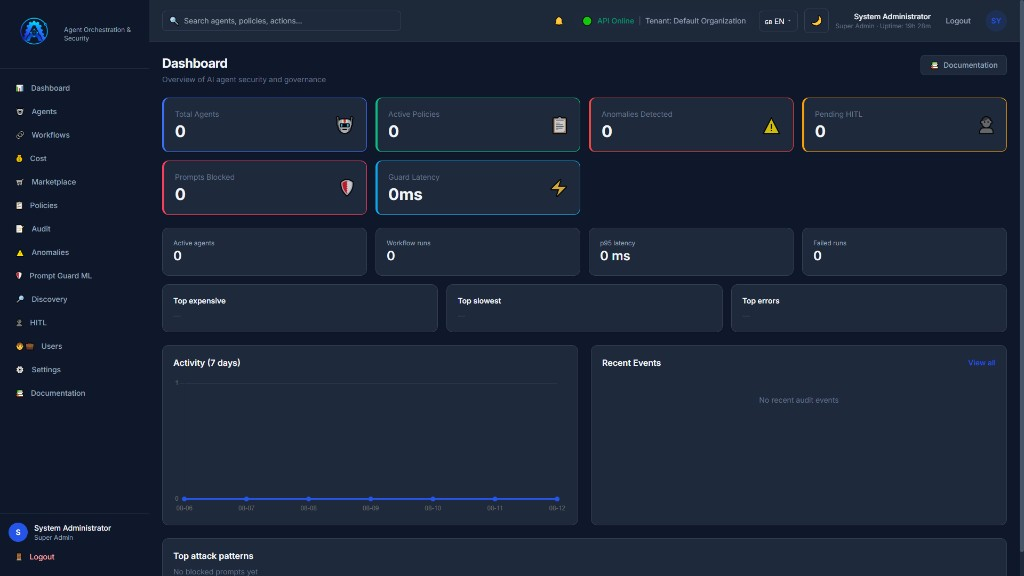Click the Settings gear sidebar icon
This screenshot has width=1024, height=576.
coord(20,370)
